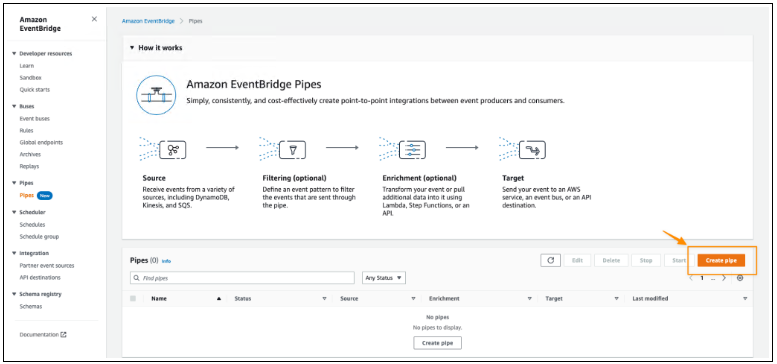Screen dimensions: 777x364
Task: Open Documentation external link icon
Action: coord(63,335)
